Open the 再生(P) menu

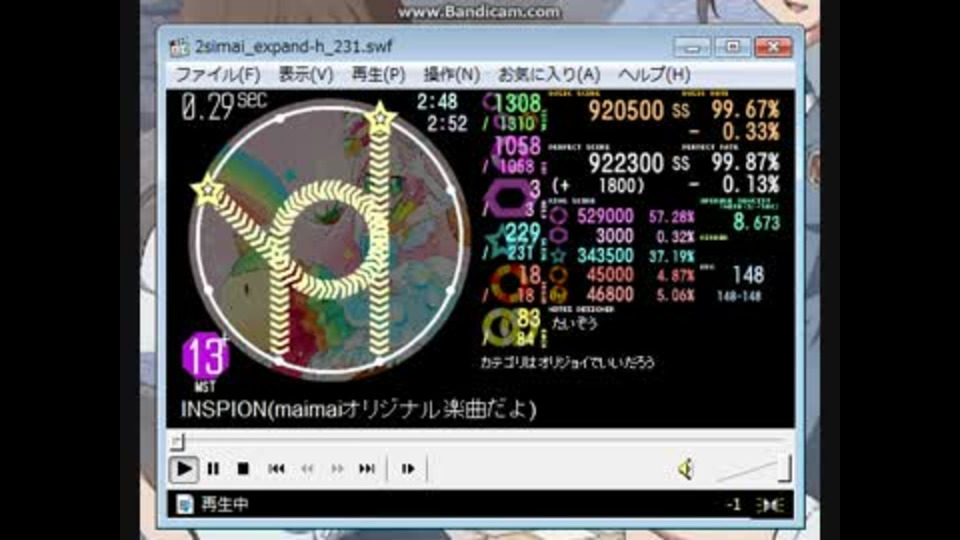378,75
